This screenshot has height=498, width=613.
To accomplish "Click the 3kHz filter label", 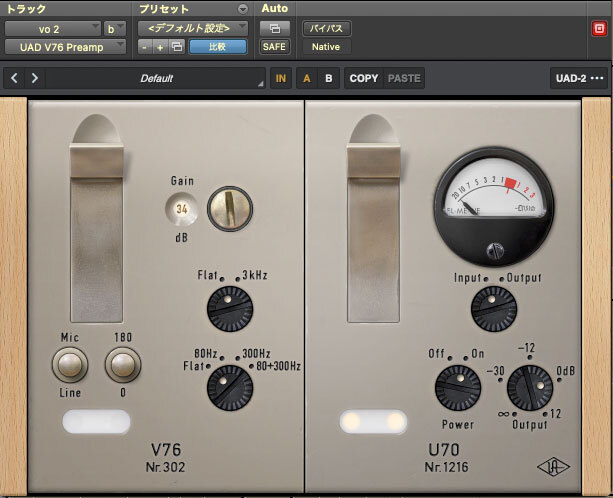I will point(255,275).
